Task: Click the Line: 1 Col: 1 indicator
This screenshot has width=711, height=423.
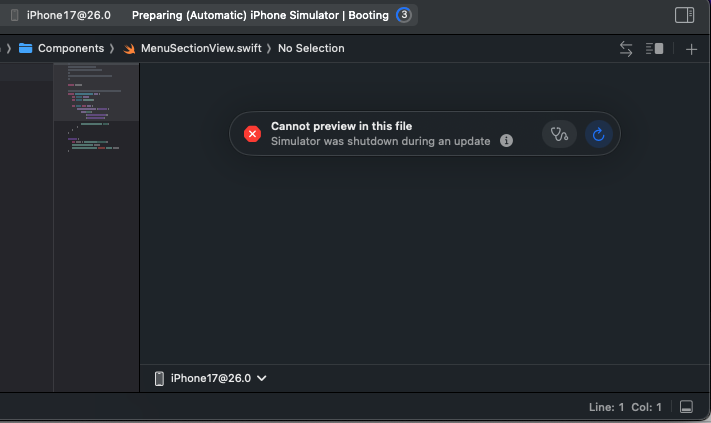Action: click(x=626, y=407)
